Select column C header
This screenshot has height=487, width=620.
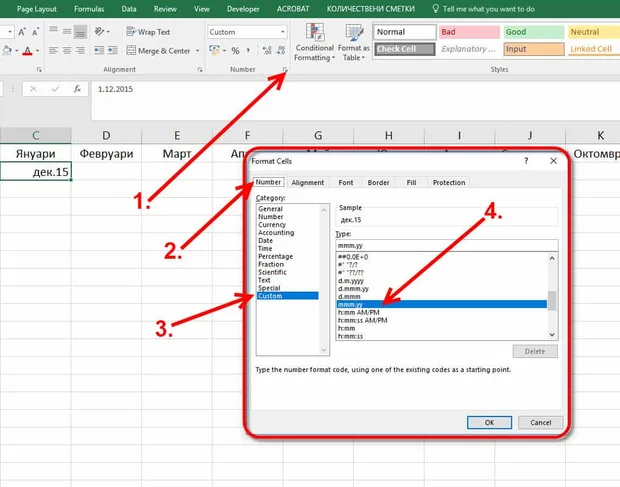point(36,136)
